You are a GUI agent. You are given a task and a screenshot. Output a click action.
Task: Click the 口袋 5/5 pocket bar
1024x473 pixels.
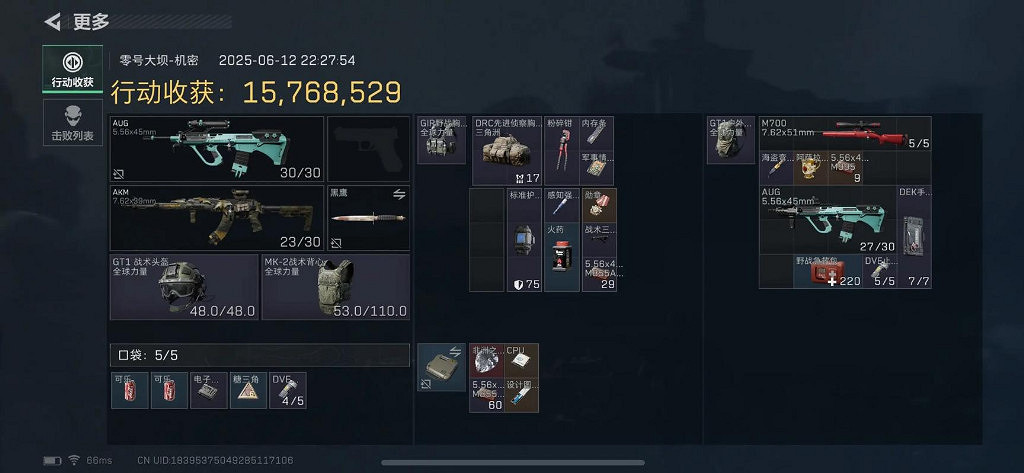pos(260,355)
